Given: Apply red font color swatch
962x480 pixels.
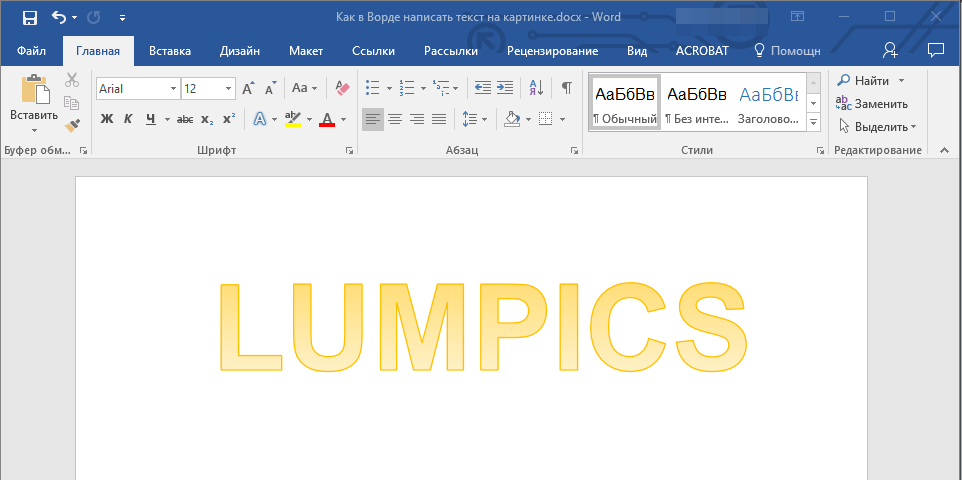Looking at the screenshot, I should coord(326,119).
